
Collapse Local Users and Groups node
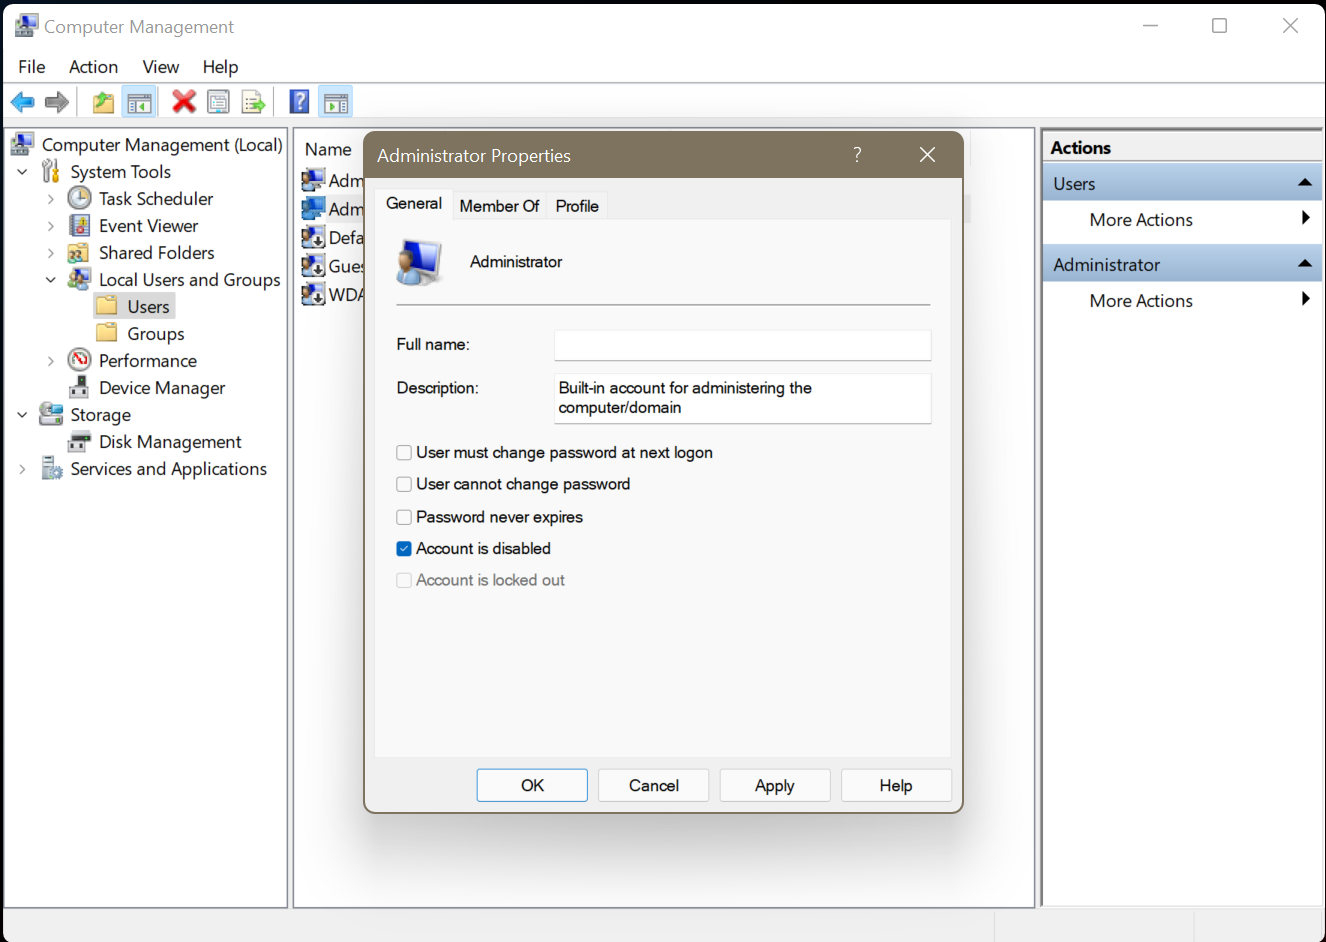(x=50, y=280)
